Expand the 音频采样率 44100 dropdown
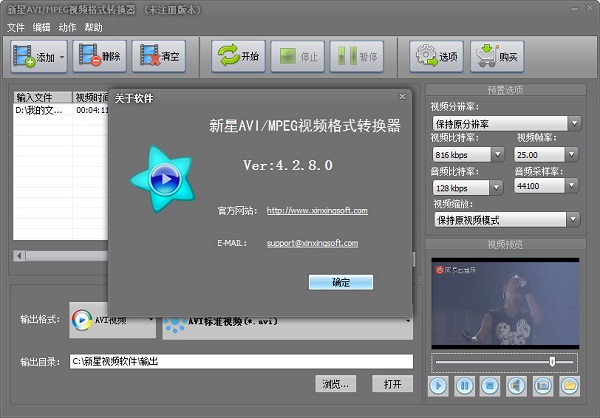This screenshot has height=418, width=600. [572, 186]
